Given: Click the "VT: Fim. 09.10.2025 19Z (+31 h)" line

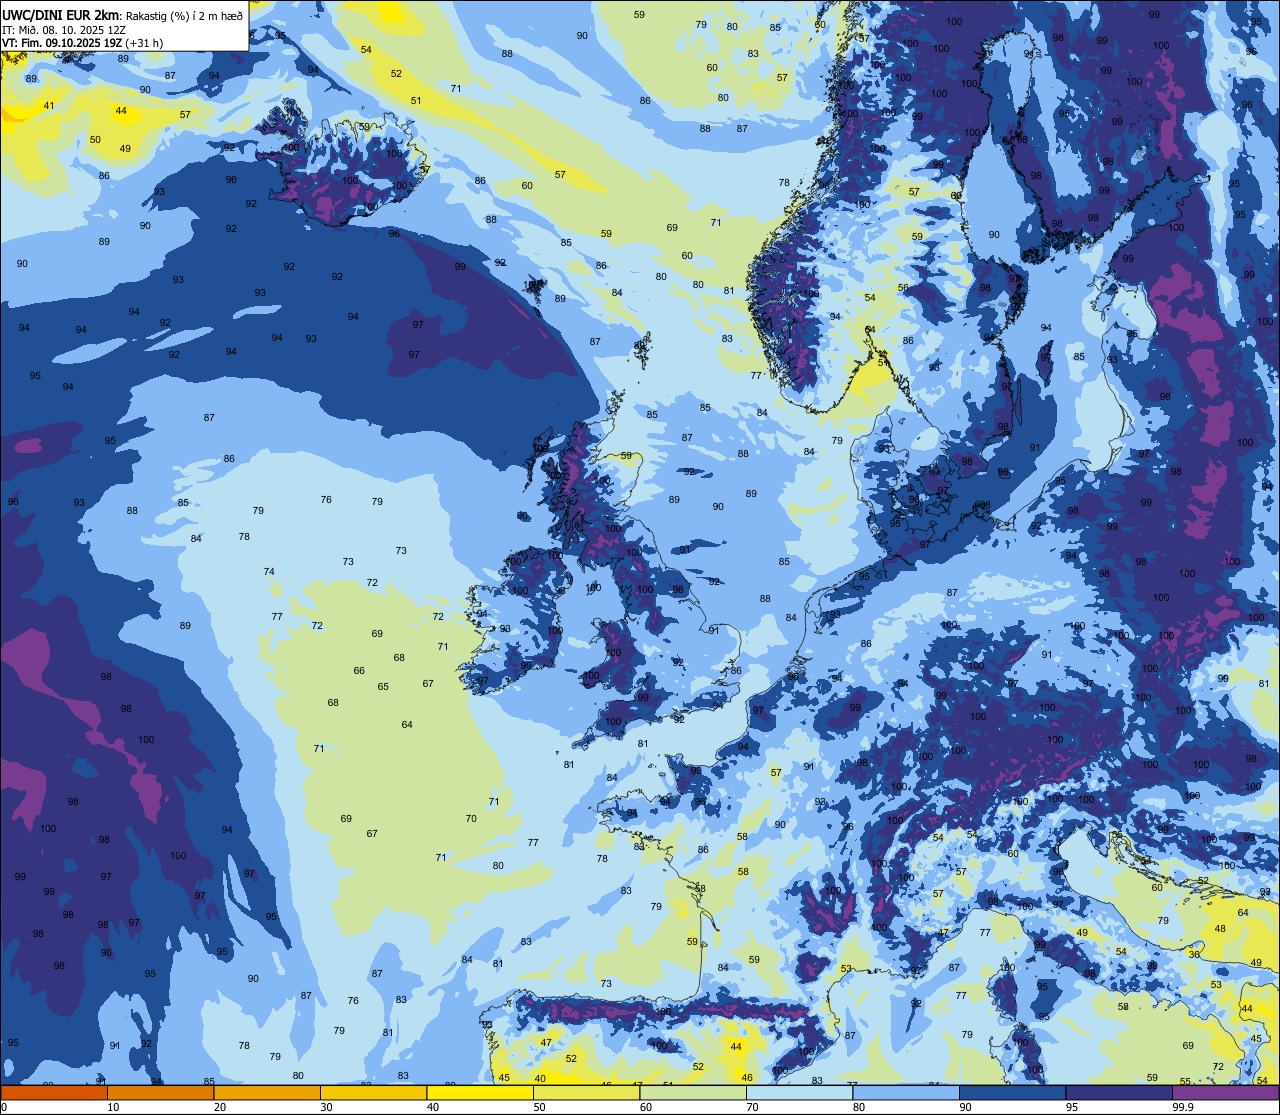Looking at the screenshot, I should (82, 42).
